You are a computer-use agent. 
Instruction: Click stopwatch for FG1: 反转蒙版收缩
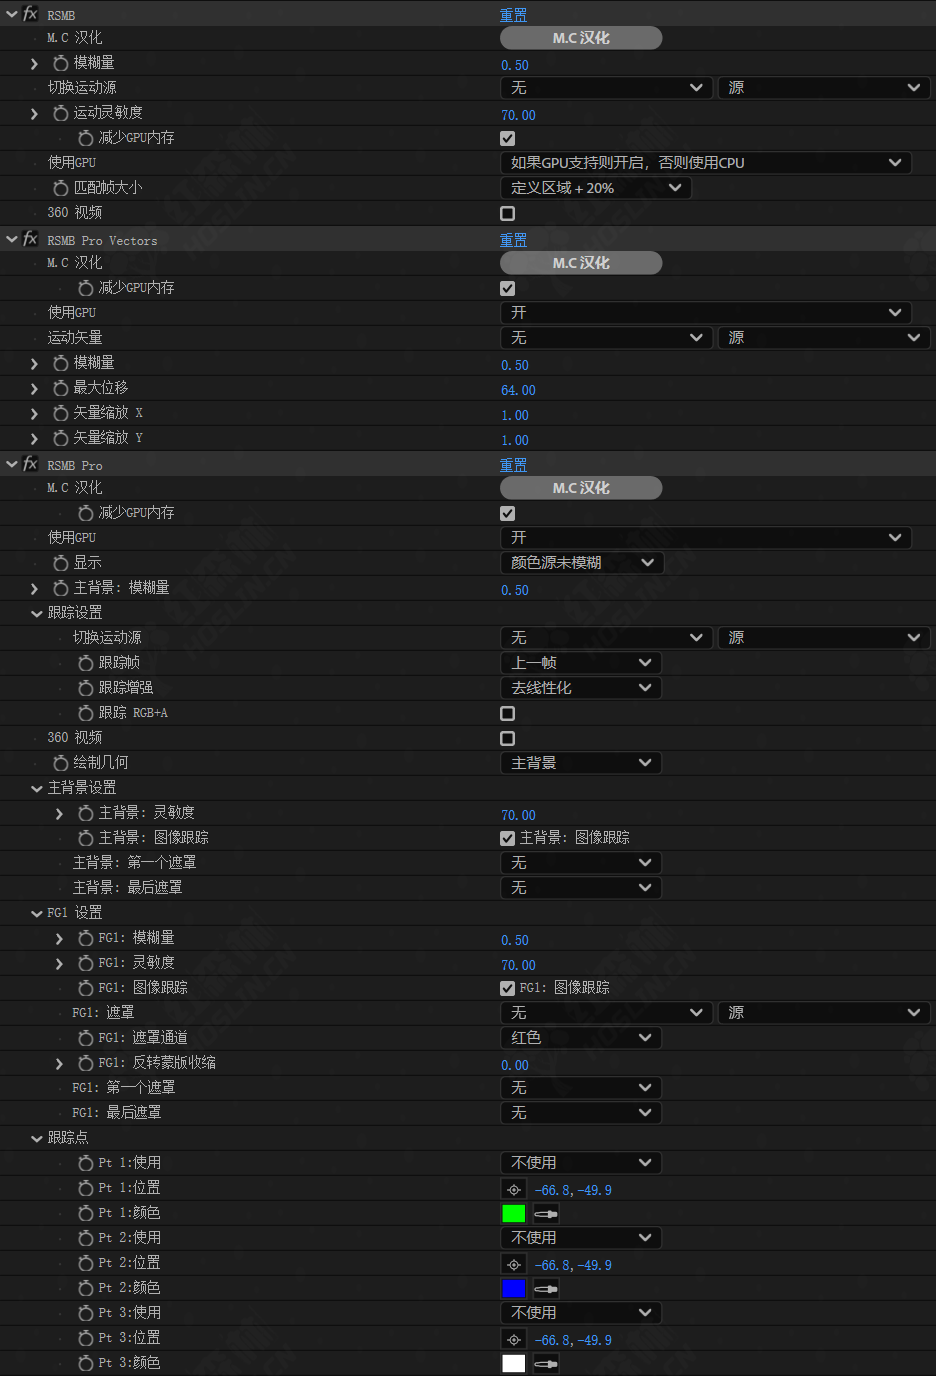pyautogui.click(x=86, y=1063)
